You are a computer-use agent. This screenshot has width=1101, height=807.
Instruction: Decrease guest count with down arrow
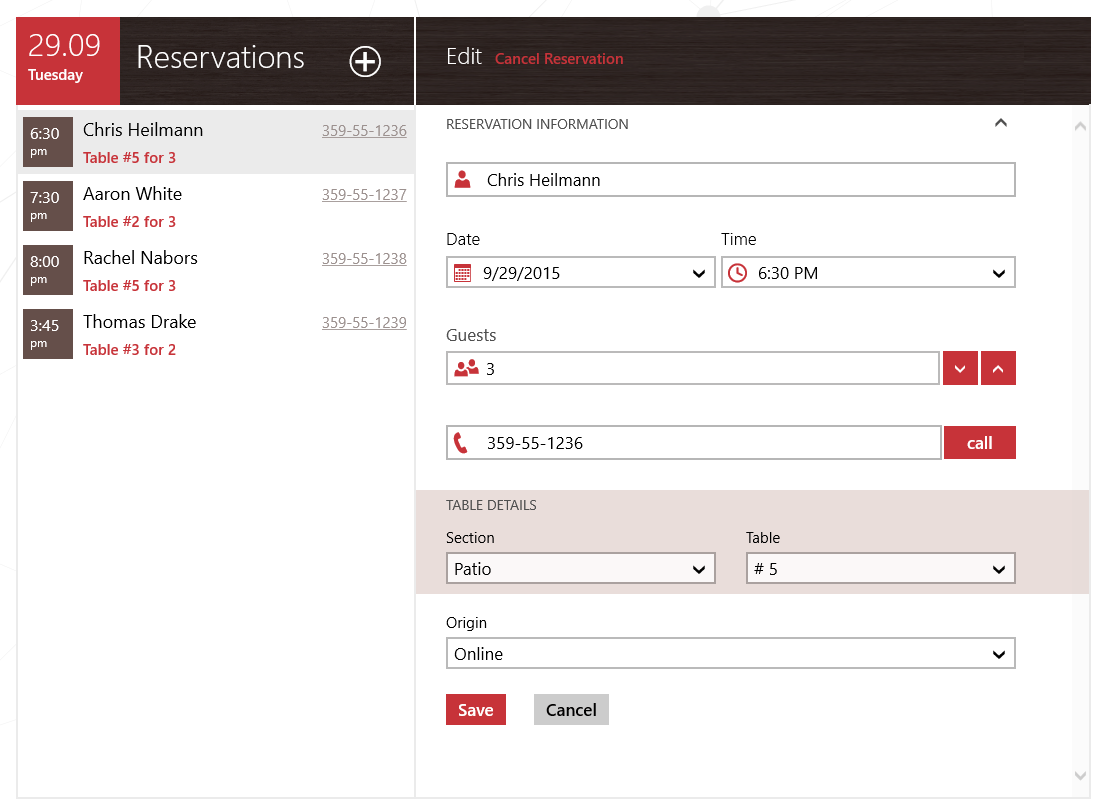click(960, 368)
